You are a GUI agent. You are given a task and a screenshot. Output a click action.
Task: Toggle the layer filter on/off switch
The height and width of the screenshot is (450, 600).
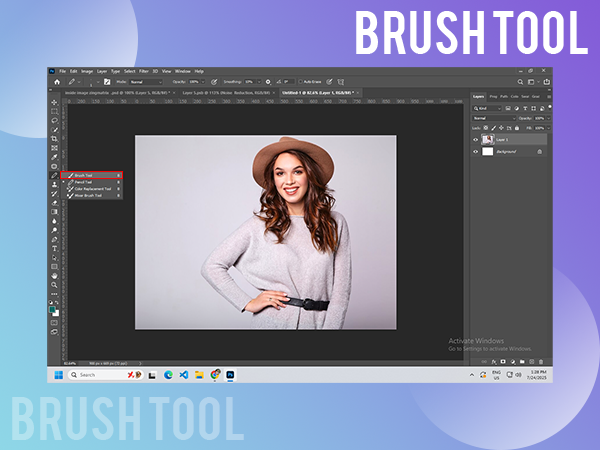(550, 107)
